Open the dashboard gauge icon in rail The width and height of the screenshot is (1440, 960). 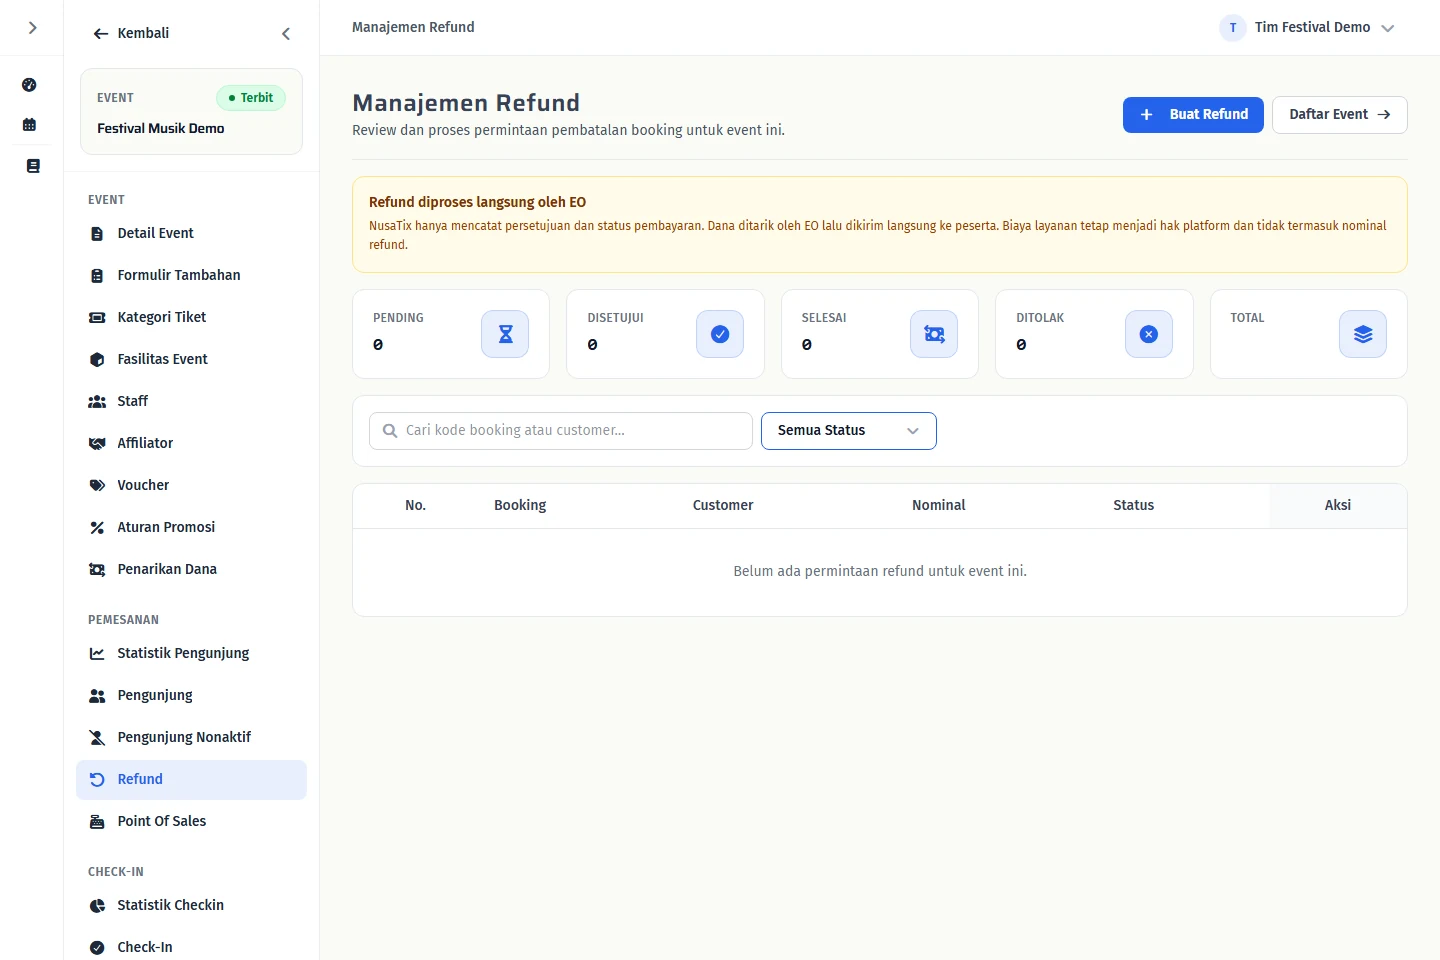pos(30,85)
